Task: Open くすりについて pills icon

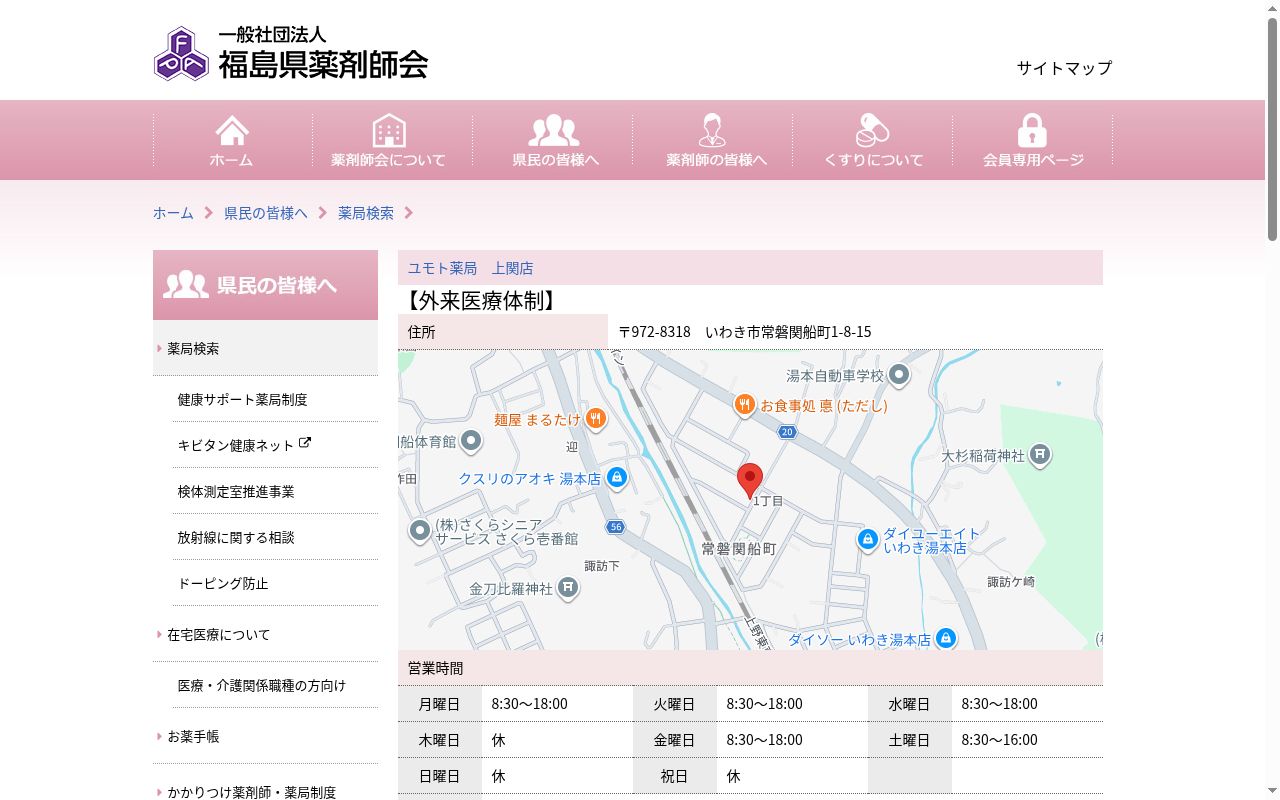Action: [872, 131]
